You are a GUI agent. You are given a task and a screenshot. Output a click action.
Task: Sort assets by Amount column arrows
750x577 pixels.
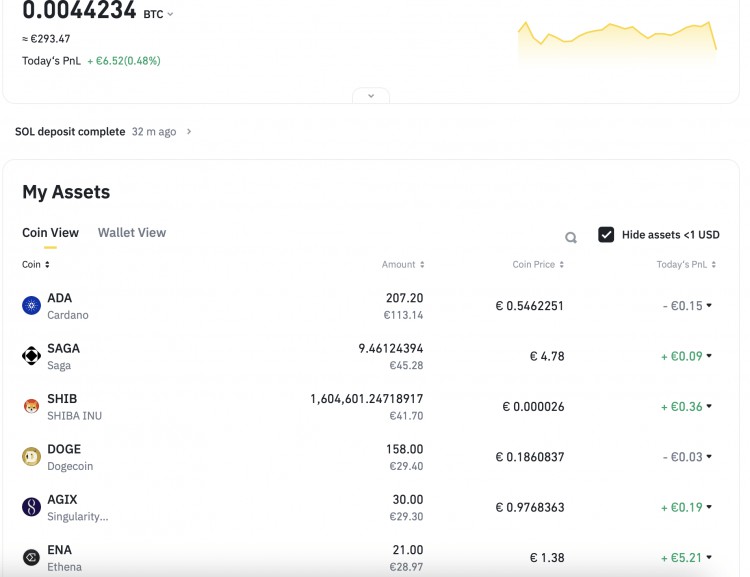coord(422,265)
